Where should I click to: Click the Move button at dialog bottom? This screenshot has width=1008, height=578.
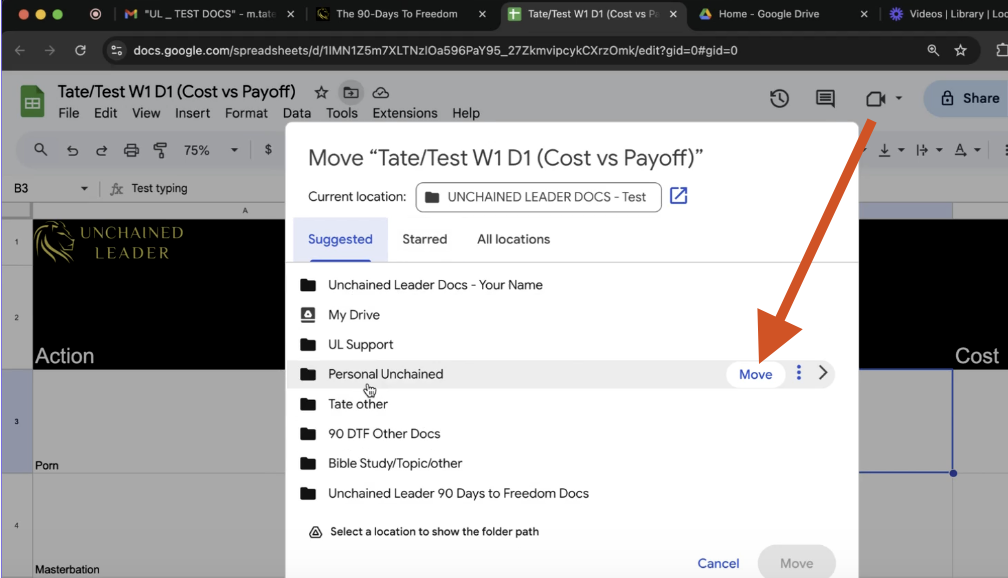(x=796, y=563)
